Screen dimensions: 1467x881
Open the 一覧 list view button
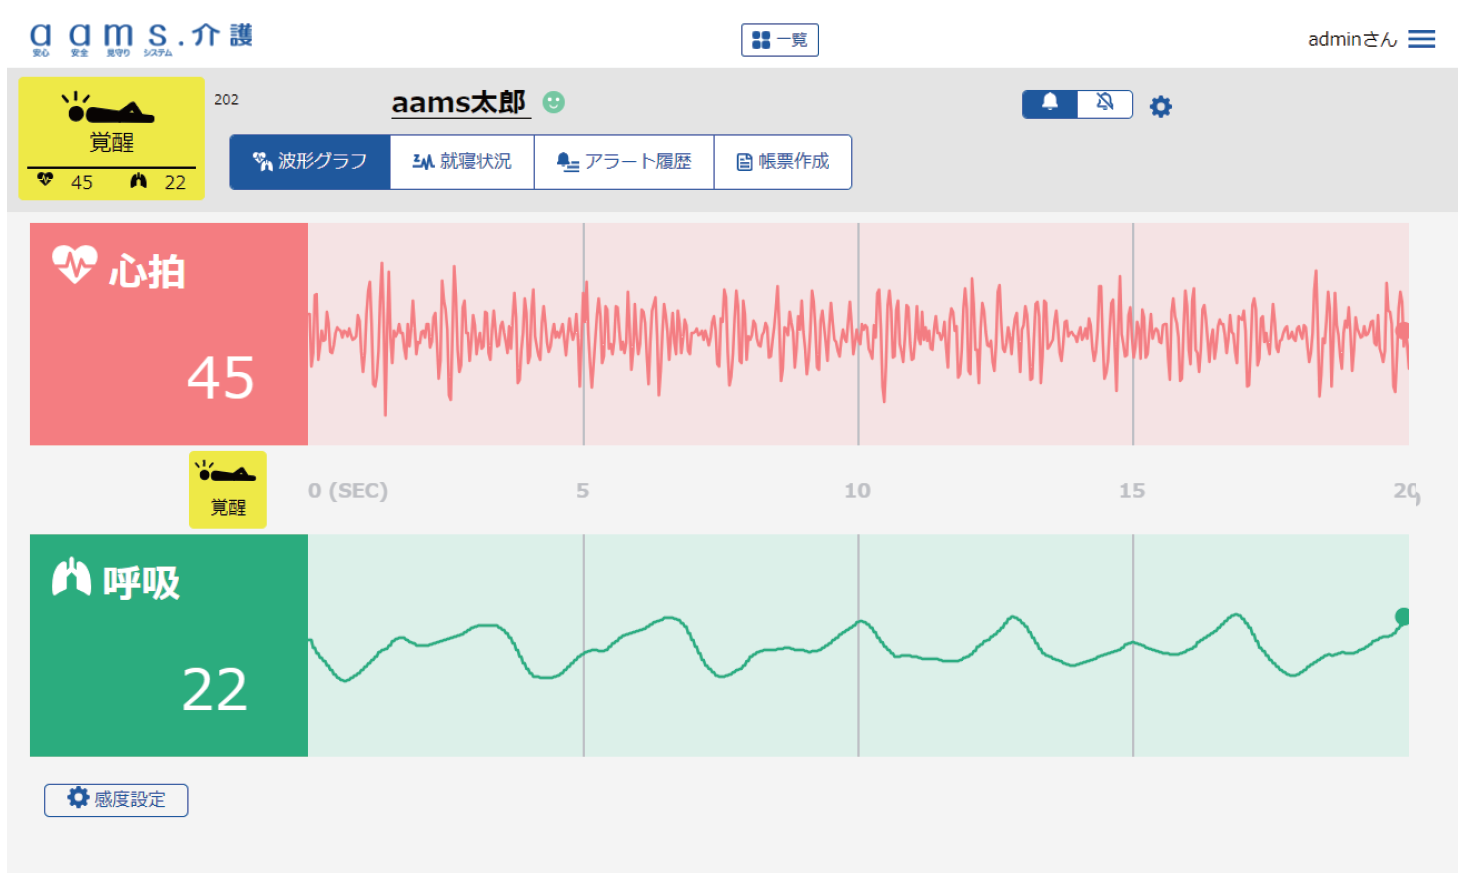780,40
